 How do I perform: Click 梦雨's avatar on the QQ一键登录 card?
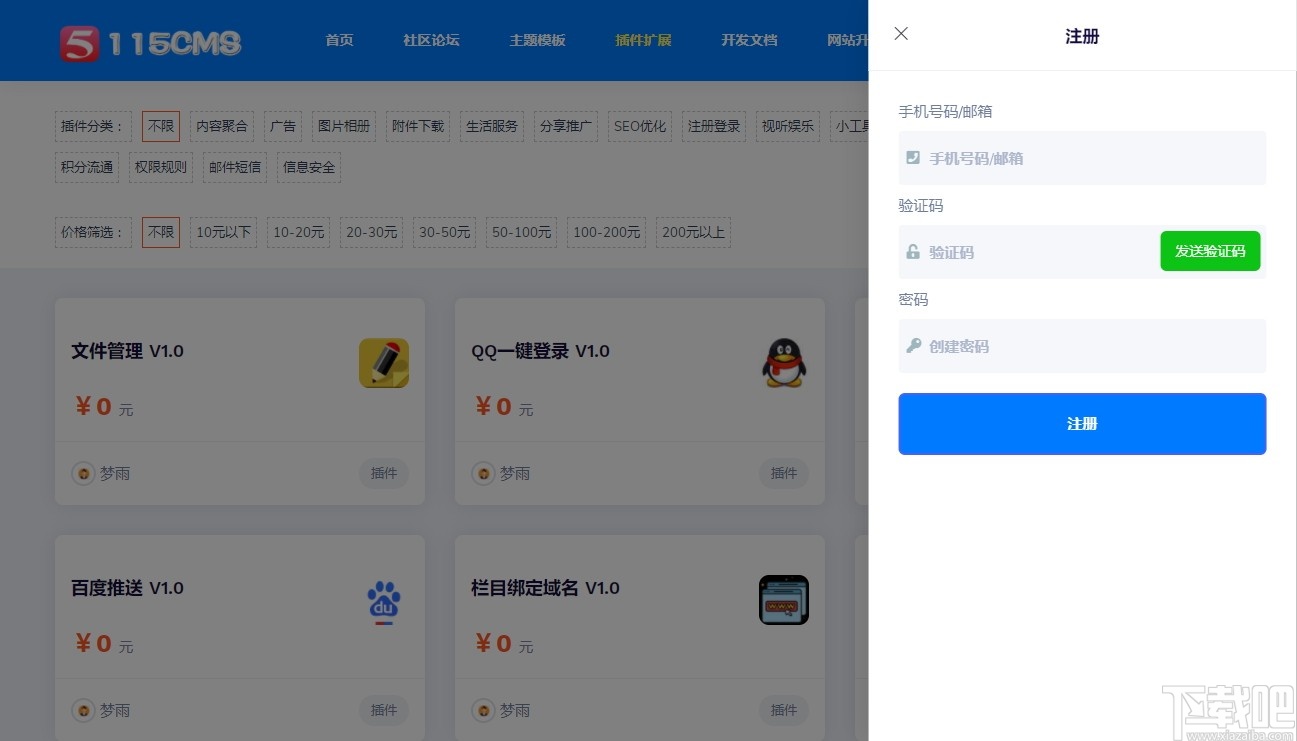[483, 473]
